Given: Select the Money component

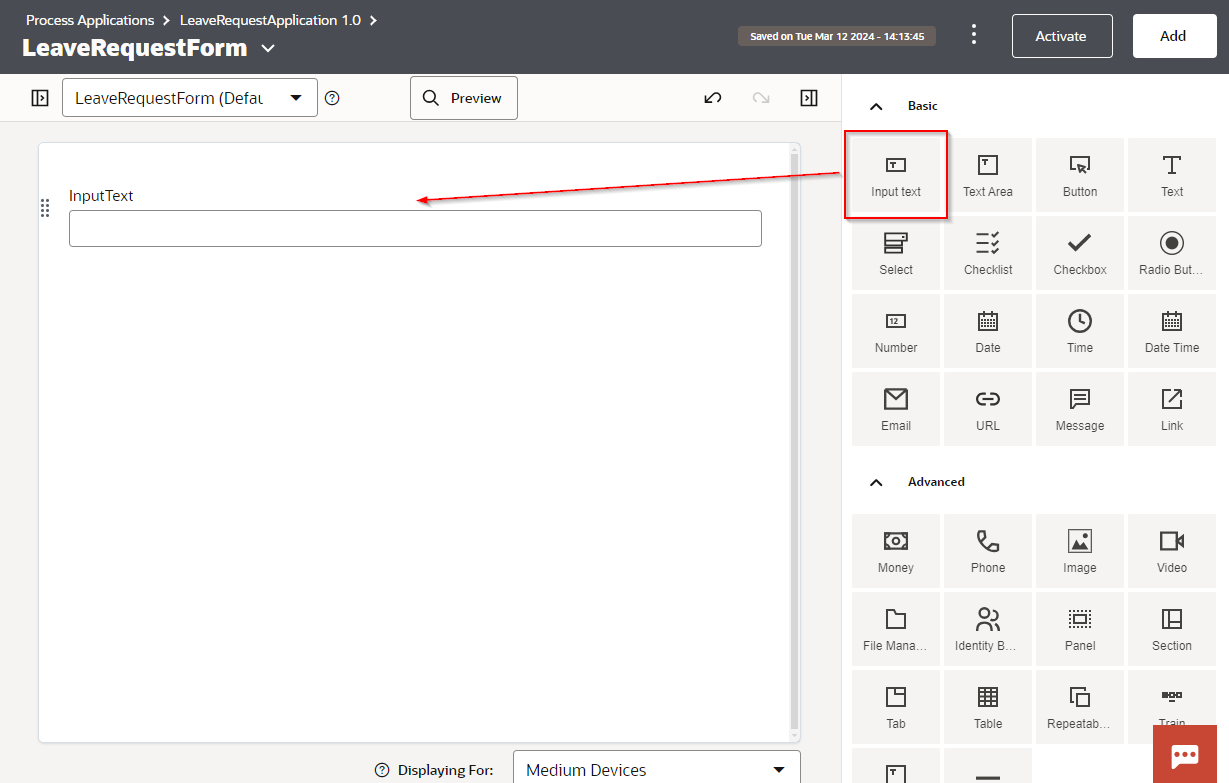Looking at the screenshot, I should point(895,552).
